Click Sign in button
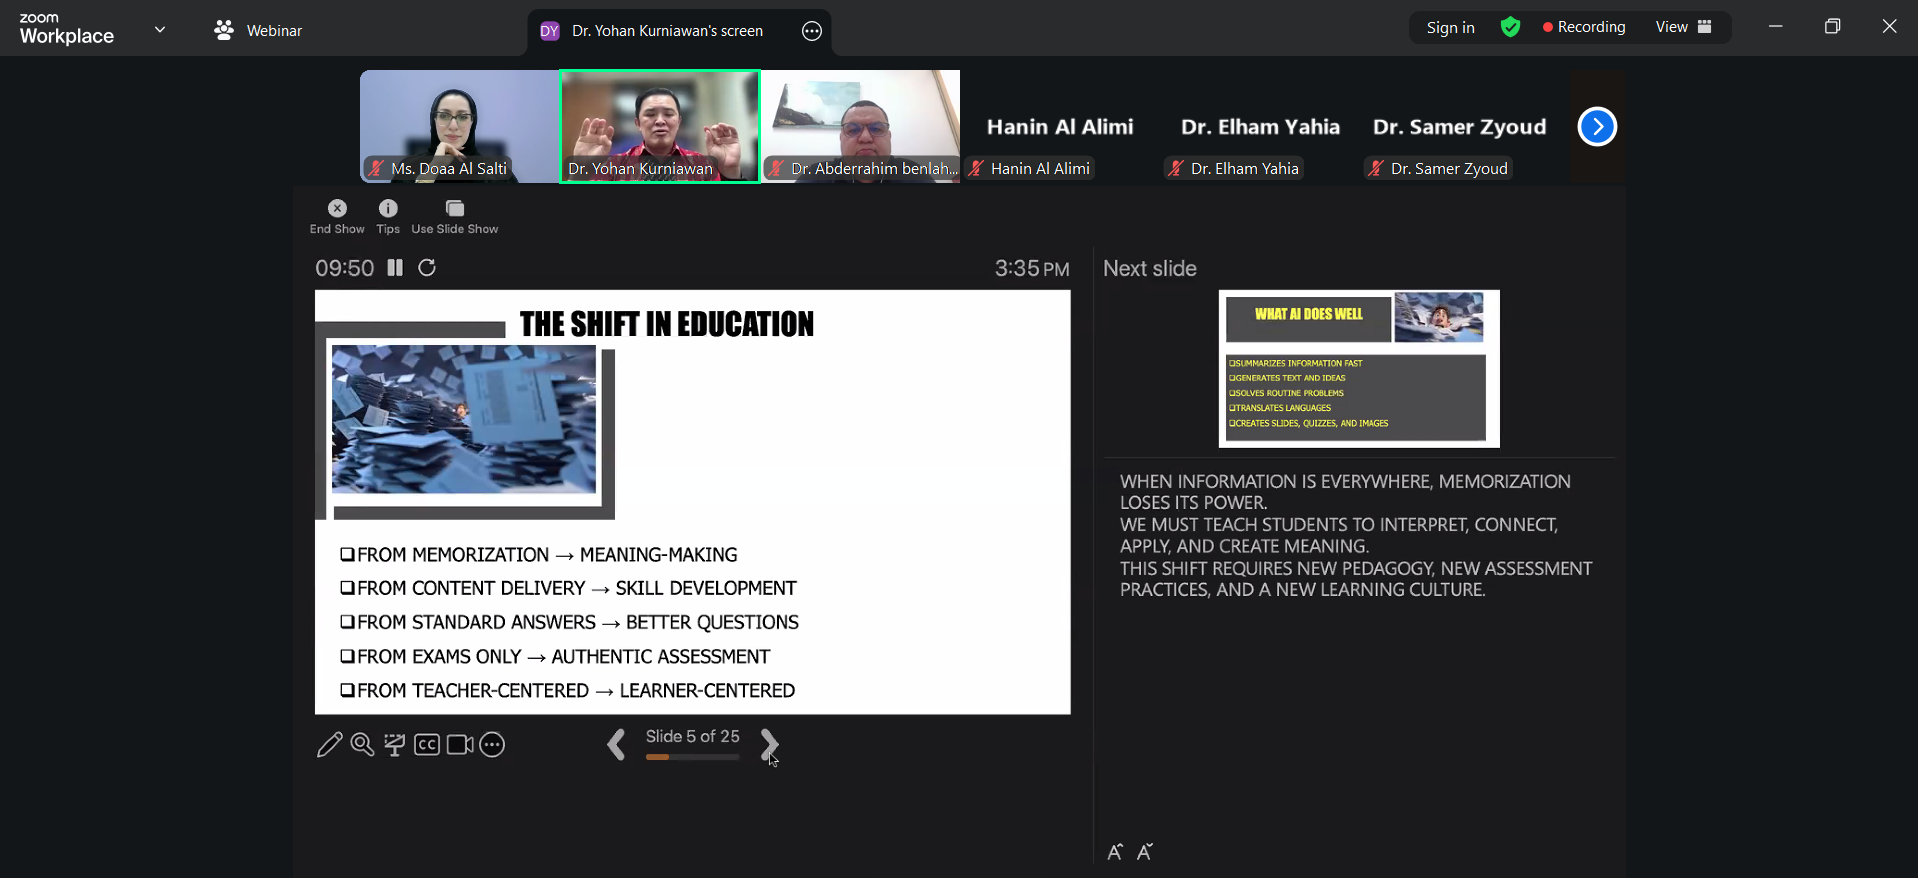The width and height of the screenshot is (1918, 878). pos(1450,27)
